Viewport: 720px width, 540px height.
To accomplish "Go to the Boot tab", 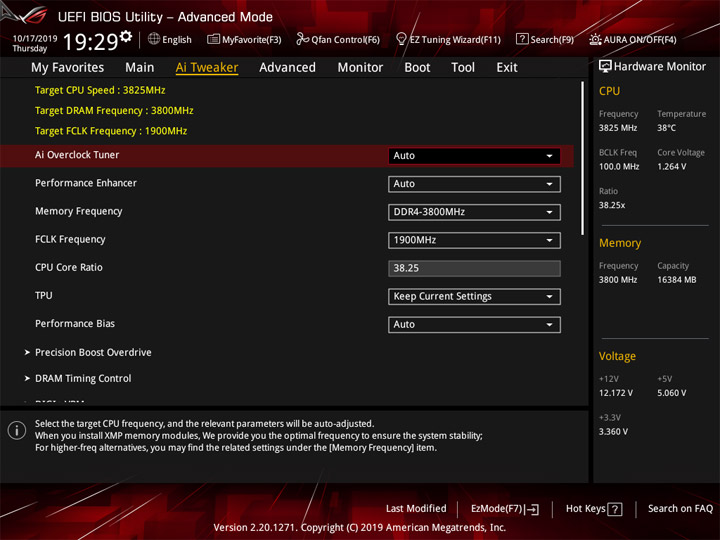I will tap(417, 68).
